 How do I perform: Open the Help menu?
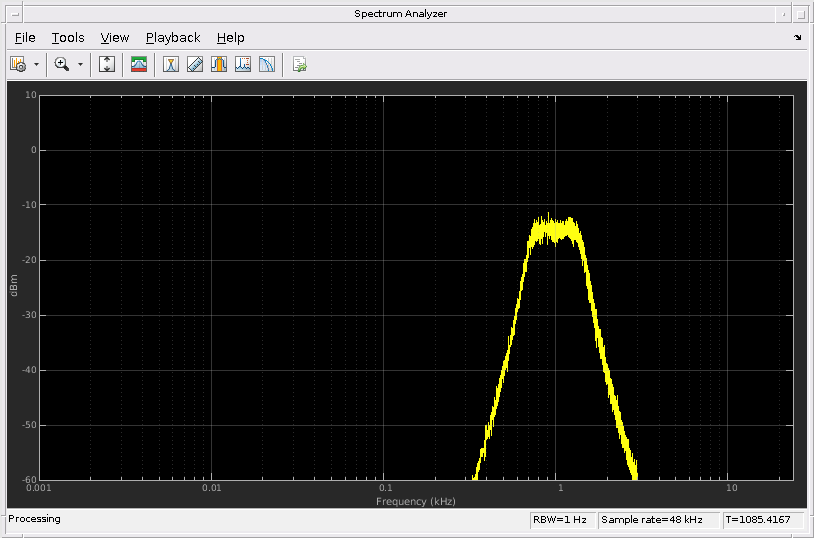(x=230, y=38)
